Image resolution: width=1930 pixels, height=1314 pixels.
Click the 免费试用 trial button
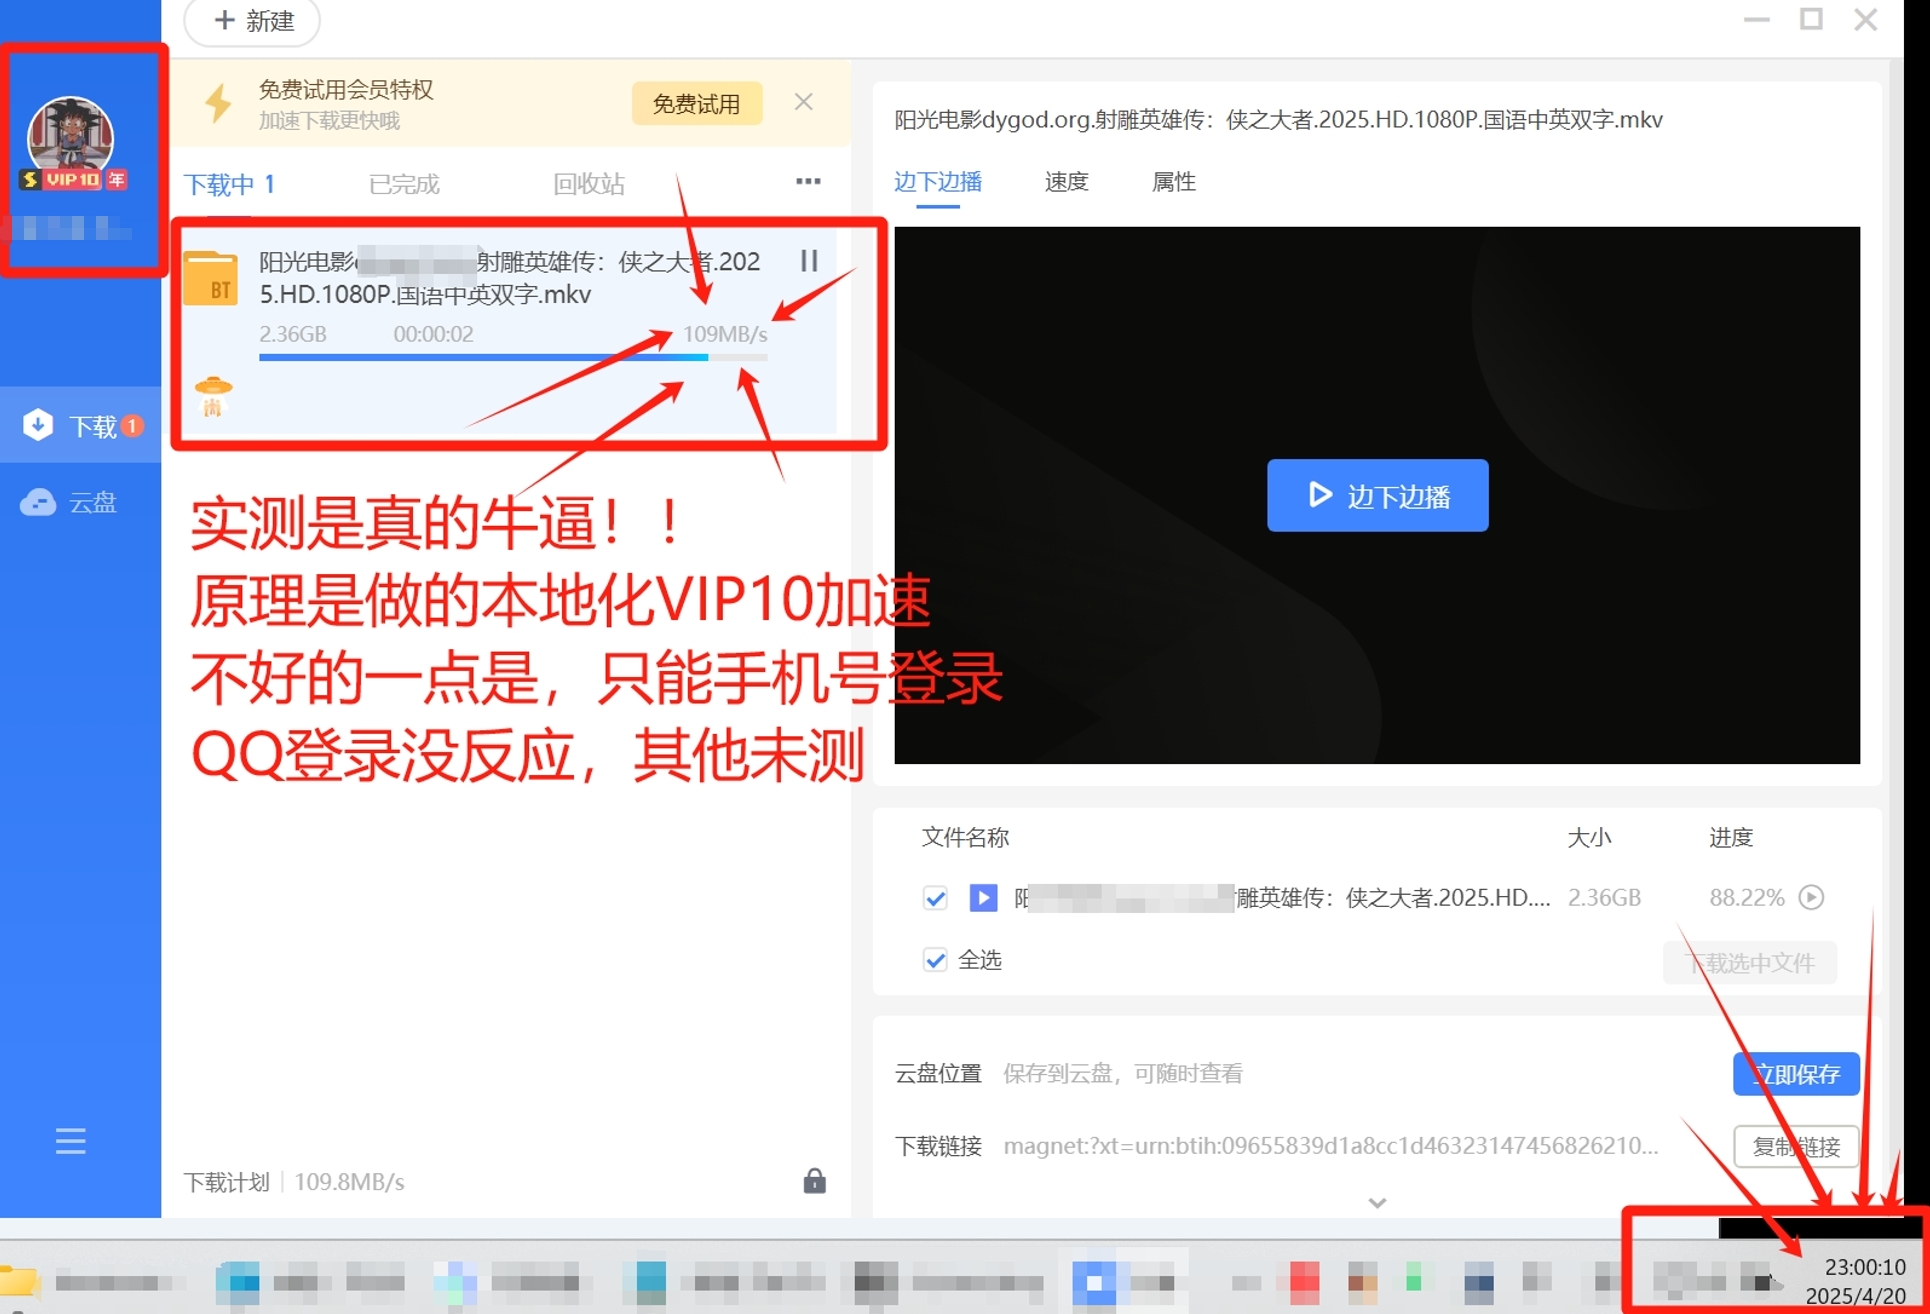[696, 102]
